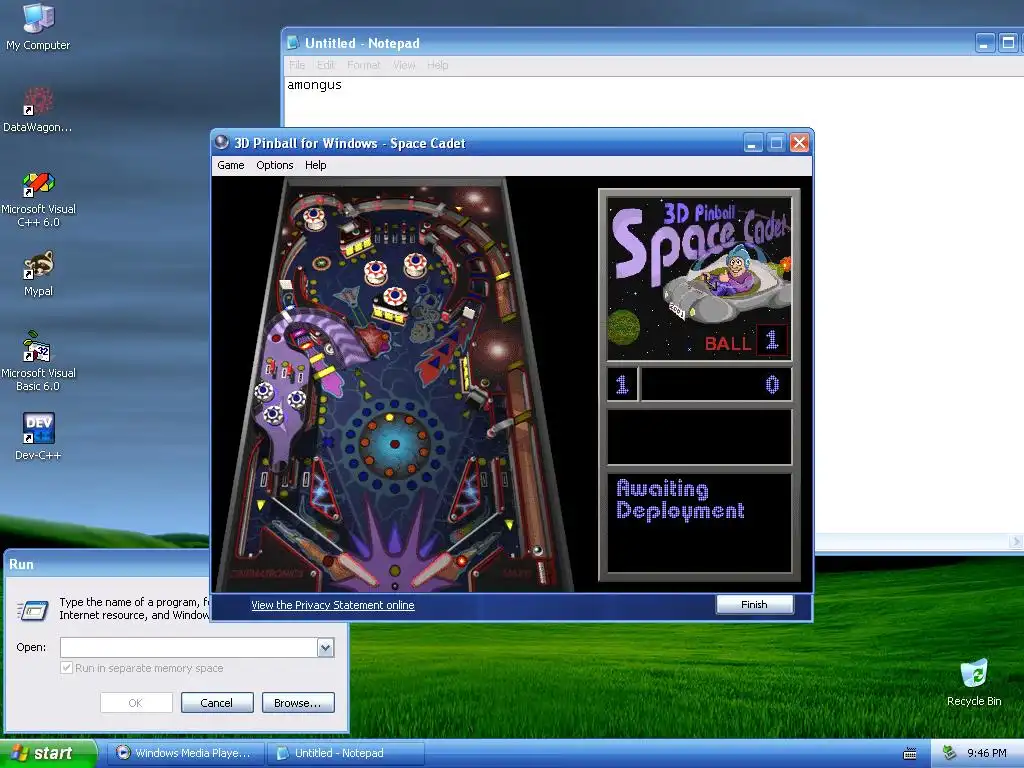Image resolution: width=1024 pixels, height=768 pixels.
Task: Open the Help menu in Pinball
Action: click(315, 165)
